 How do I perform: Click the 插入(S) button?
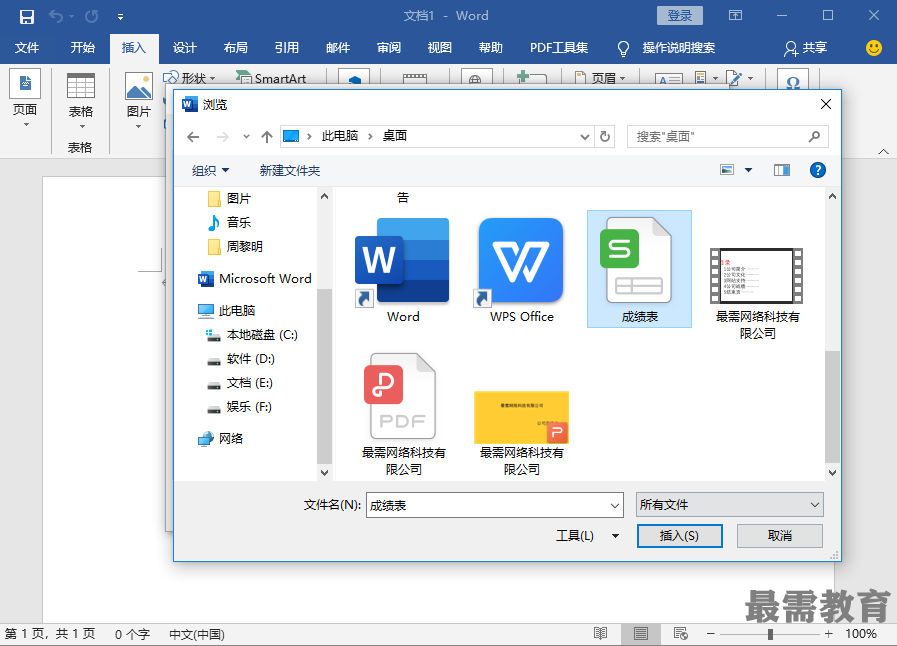pos(680,536)
